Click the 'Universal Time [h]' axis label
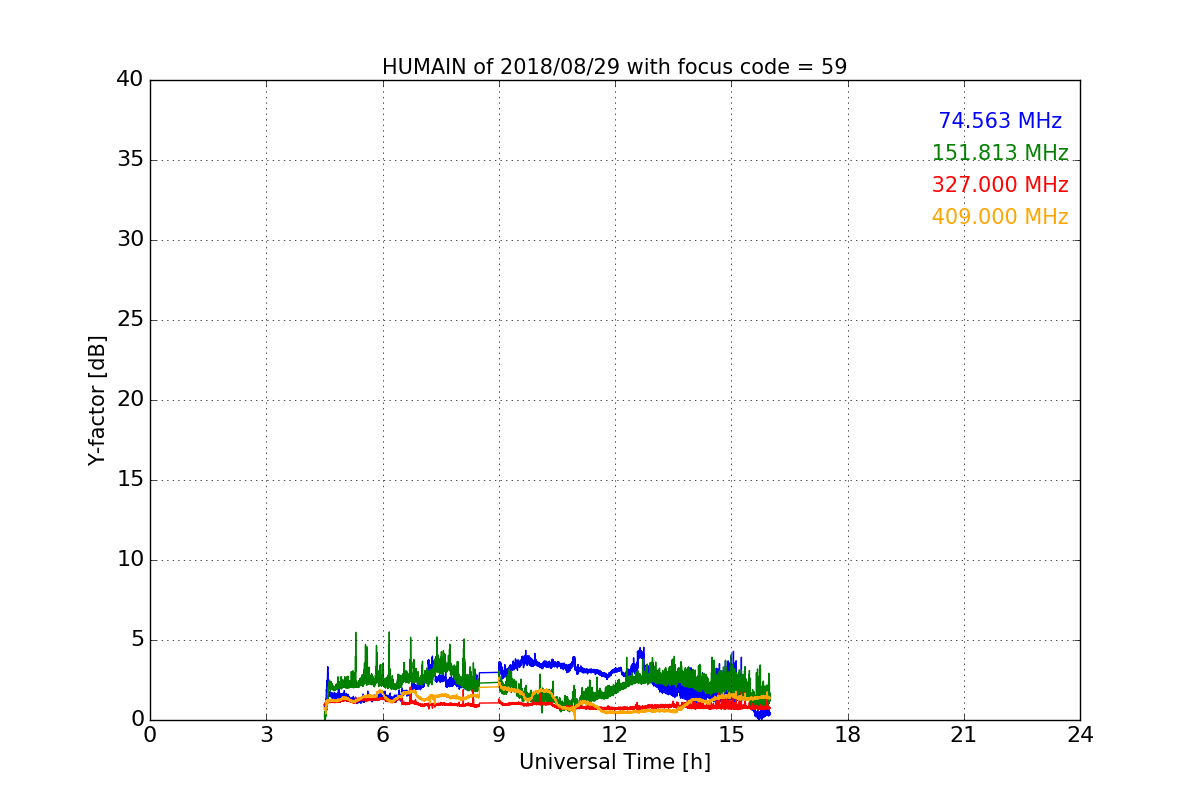 pyautogui.click(x=614, y=762)
